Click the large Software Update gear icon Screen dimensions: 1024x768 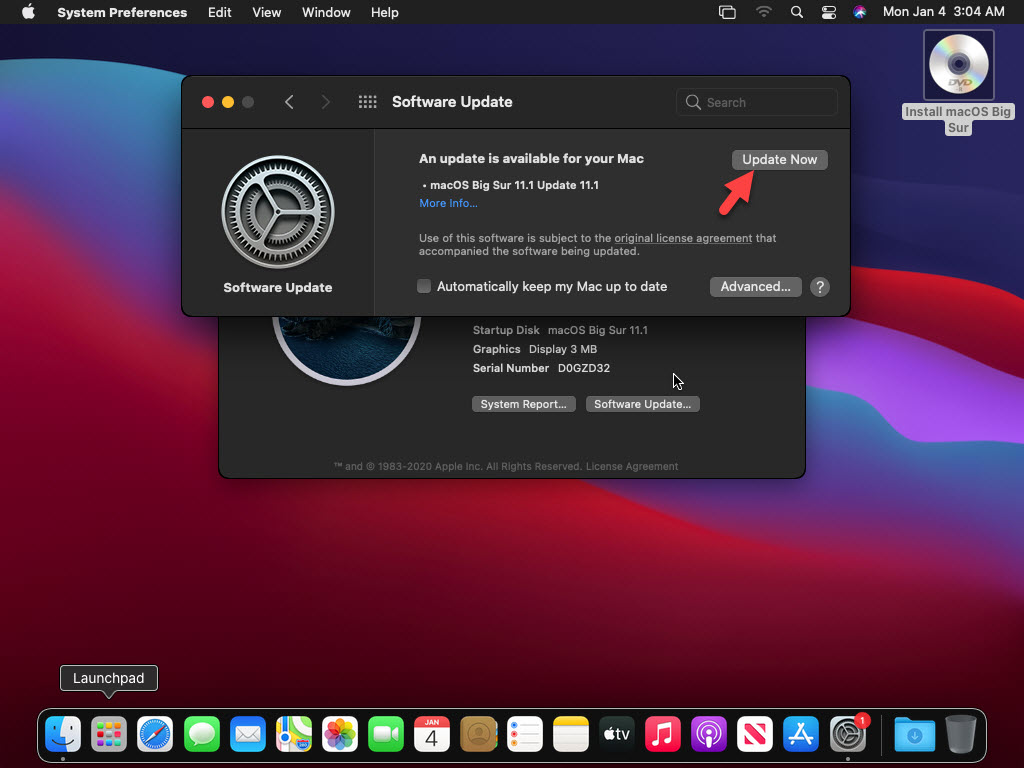click(x=278, y=212)
